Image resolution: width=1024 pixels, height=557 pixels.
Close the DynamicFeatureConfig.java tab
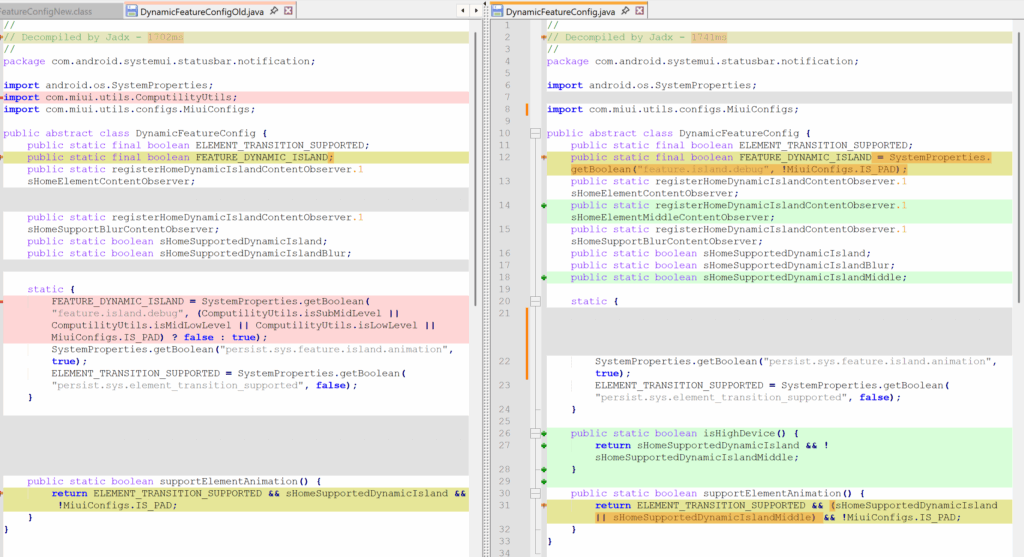tap(638, 10)
